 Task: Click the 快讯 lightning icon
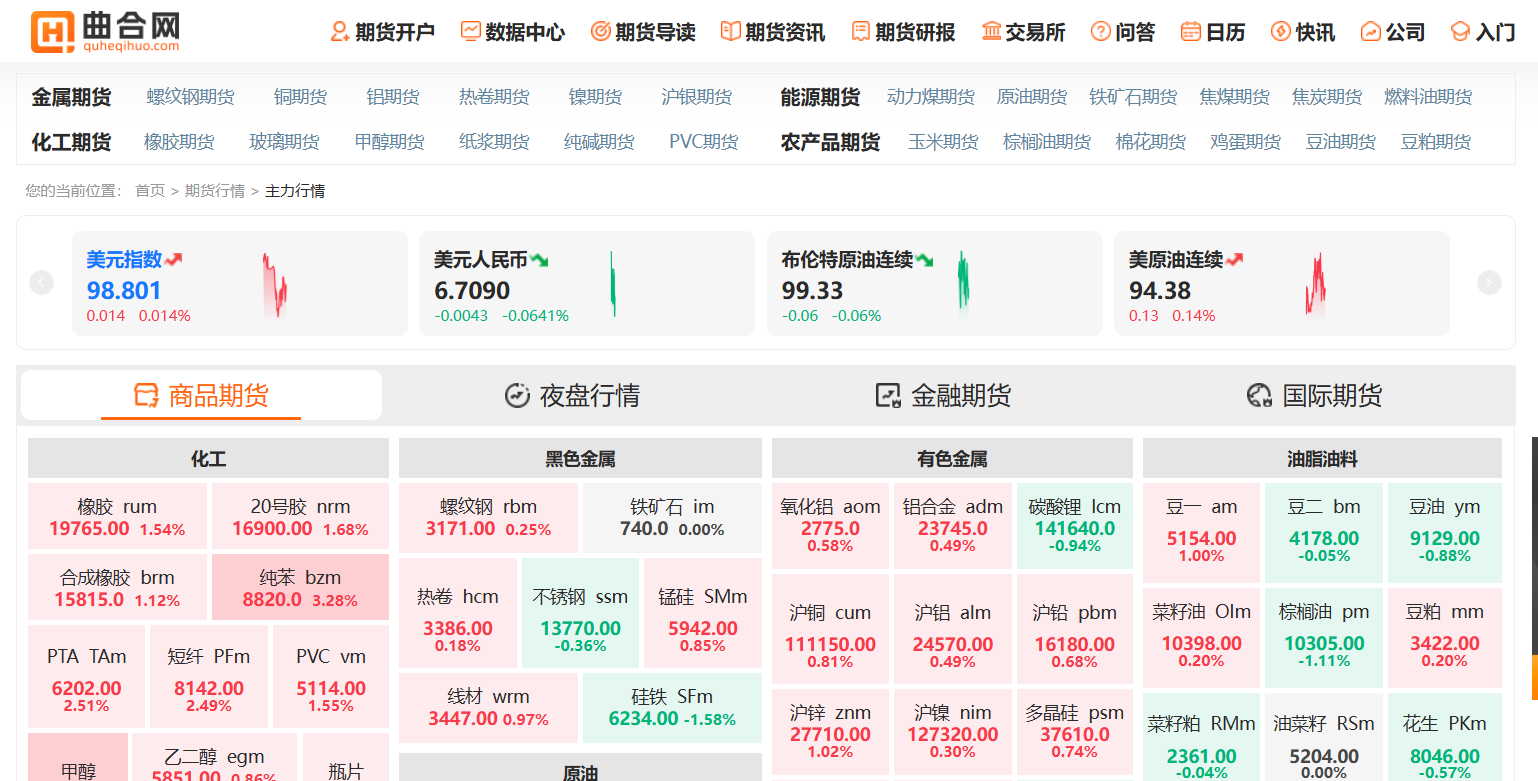click(x=1281, y=32)
